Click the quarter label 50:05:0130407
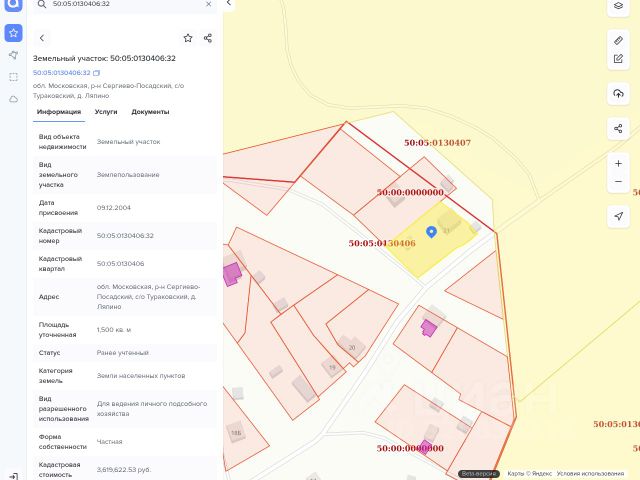 [x=438, y=143]
